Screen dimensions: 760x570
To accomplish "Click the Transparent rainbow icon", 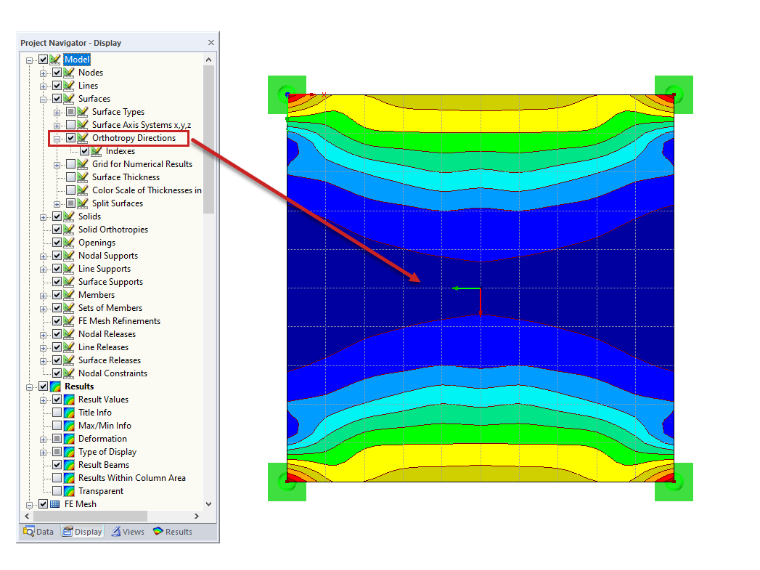I will [x=69, y=491].
